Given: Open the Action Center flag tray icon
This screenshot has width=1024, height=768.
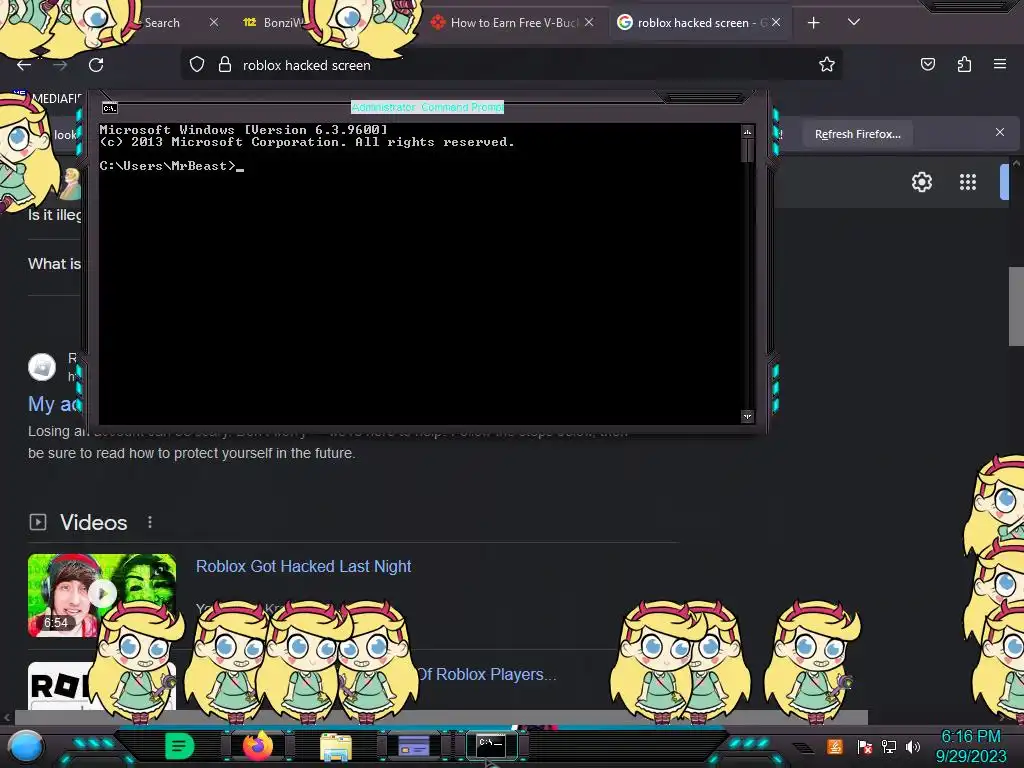Looking at the screenshot, I should pyautogui.click(x=864, y=746).
